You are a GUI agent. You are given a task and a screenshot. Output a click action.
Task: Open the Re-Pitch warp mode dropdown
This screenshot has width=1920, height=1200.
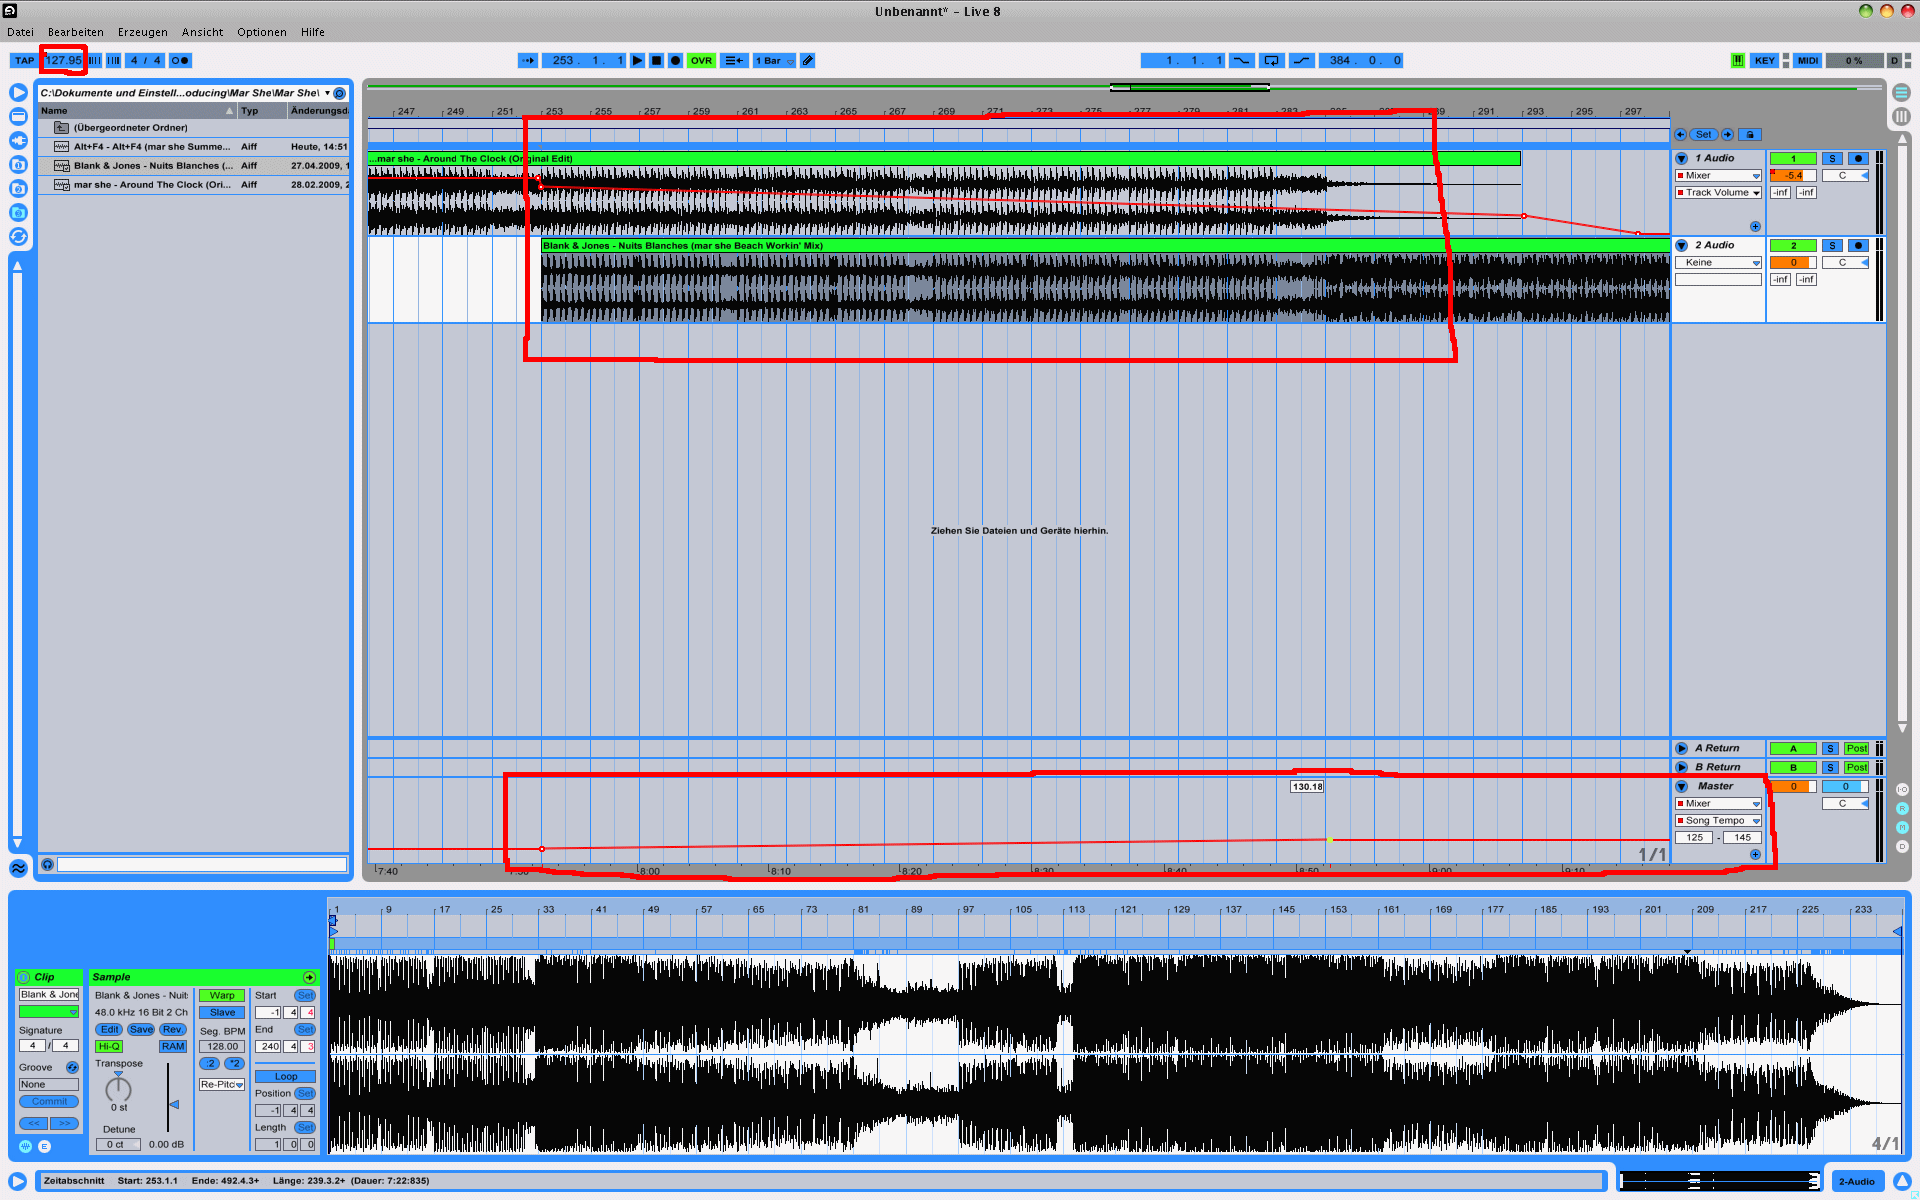pyautogui.click(x=222, y=1084)
